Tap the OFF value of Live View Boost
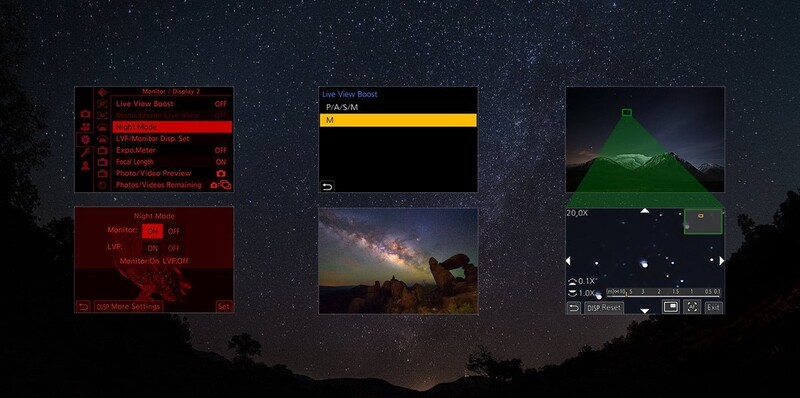Image resolution: width=800 pixels, height=398 pixels. (220, 104)
